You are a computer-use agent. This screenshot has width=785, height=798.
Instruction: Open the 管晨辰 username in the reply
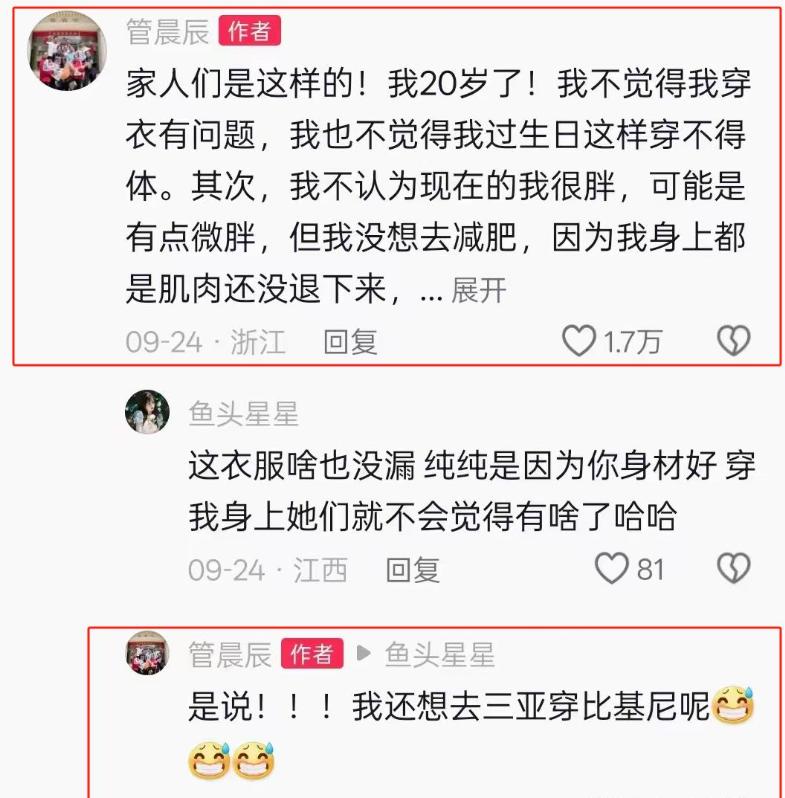[230, 654]
